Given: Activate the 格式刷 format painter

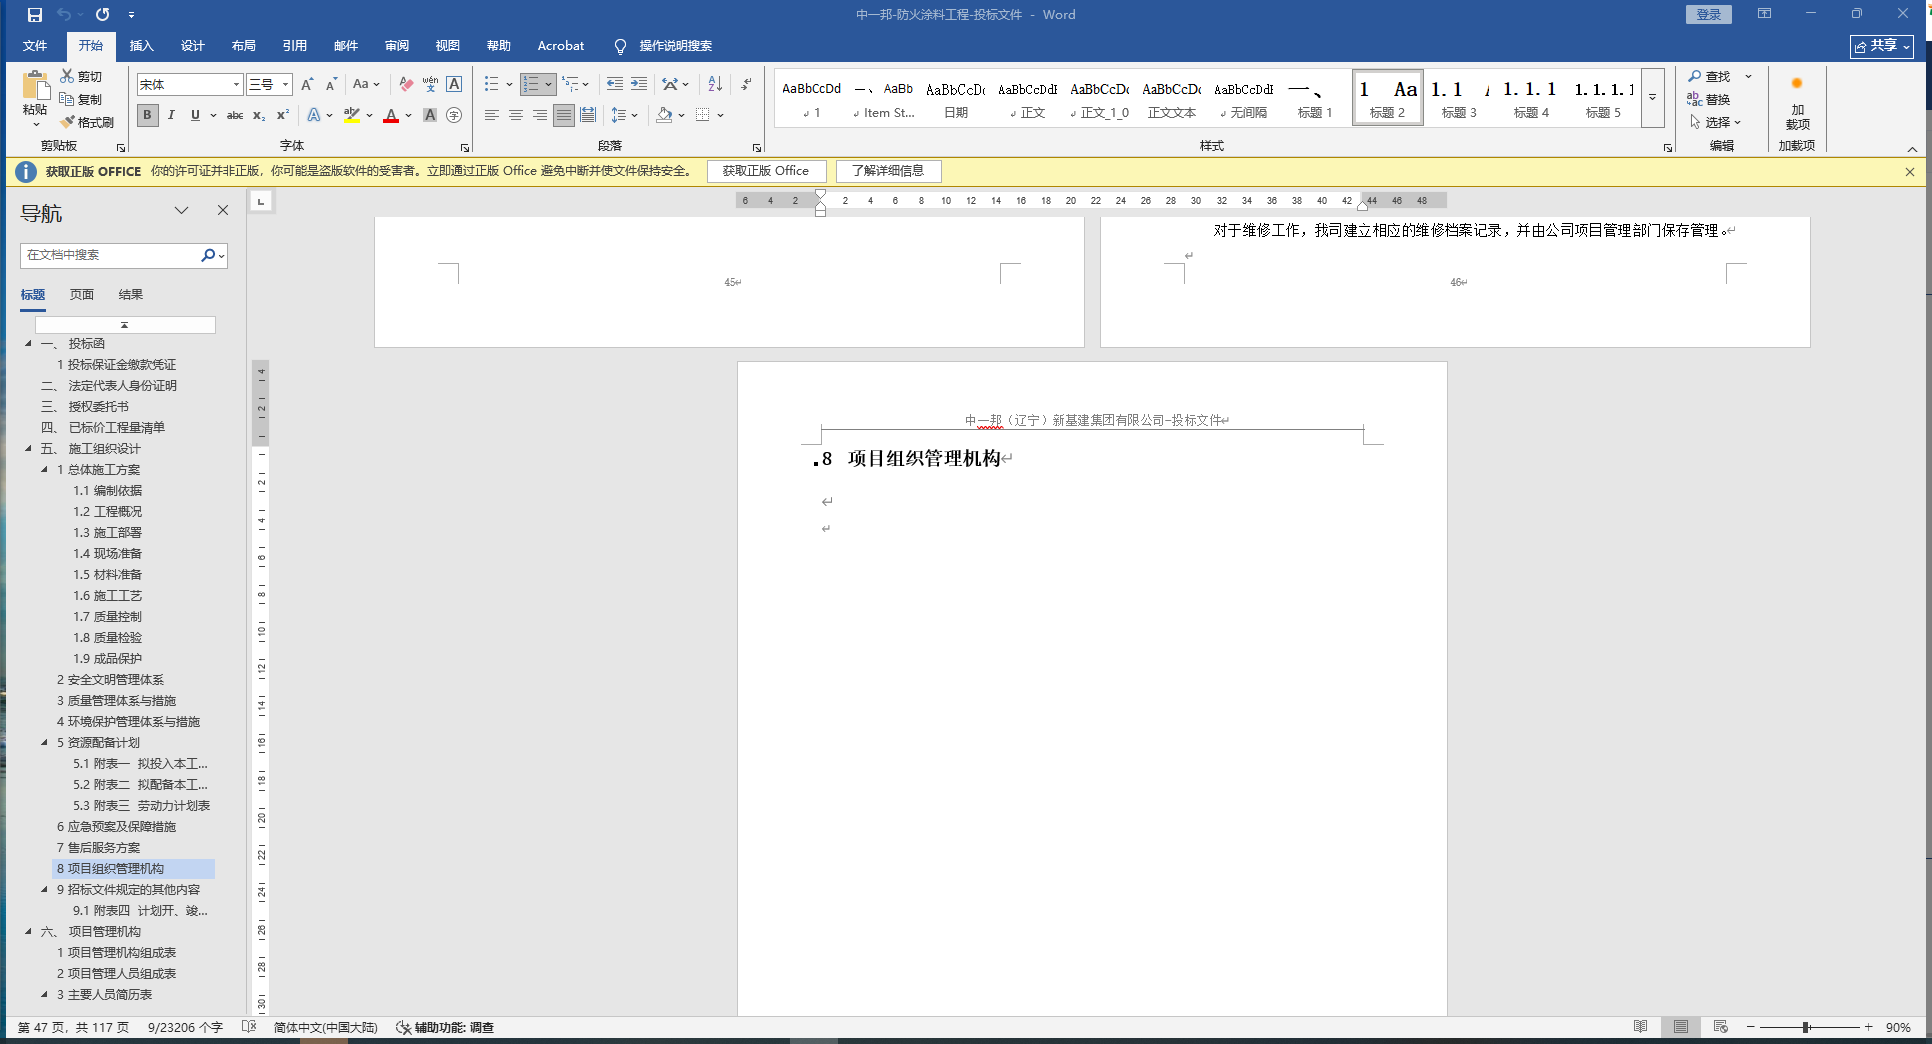Looking at the screenshot, I should (87, 122).
